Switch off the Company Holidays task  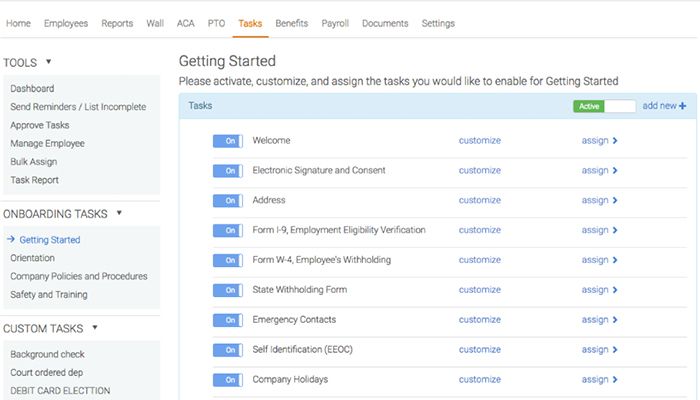pyautogui.click(x=227, y=381)
